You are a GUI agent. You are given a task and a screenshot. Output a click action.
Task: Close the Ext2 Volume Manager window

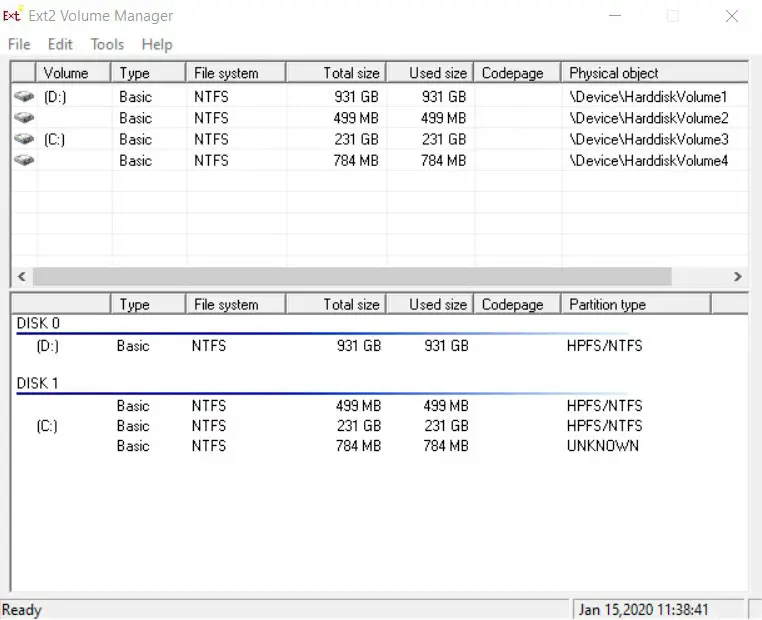731,16
